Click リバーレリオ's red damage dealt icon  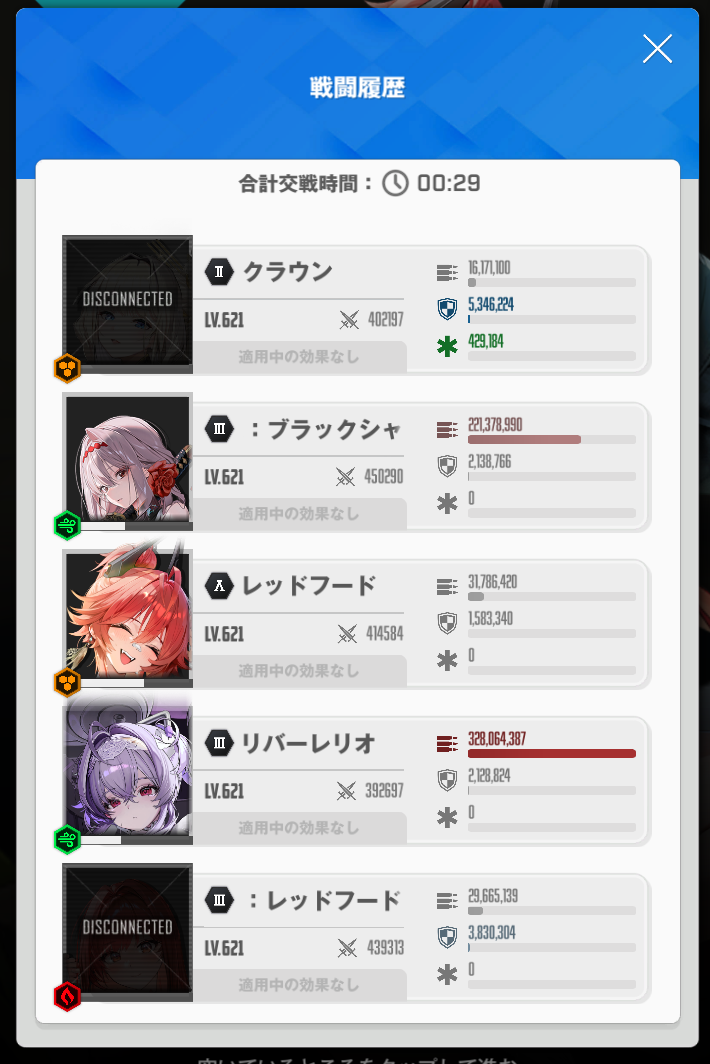[x=447, y=744]
